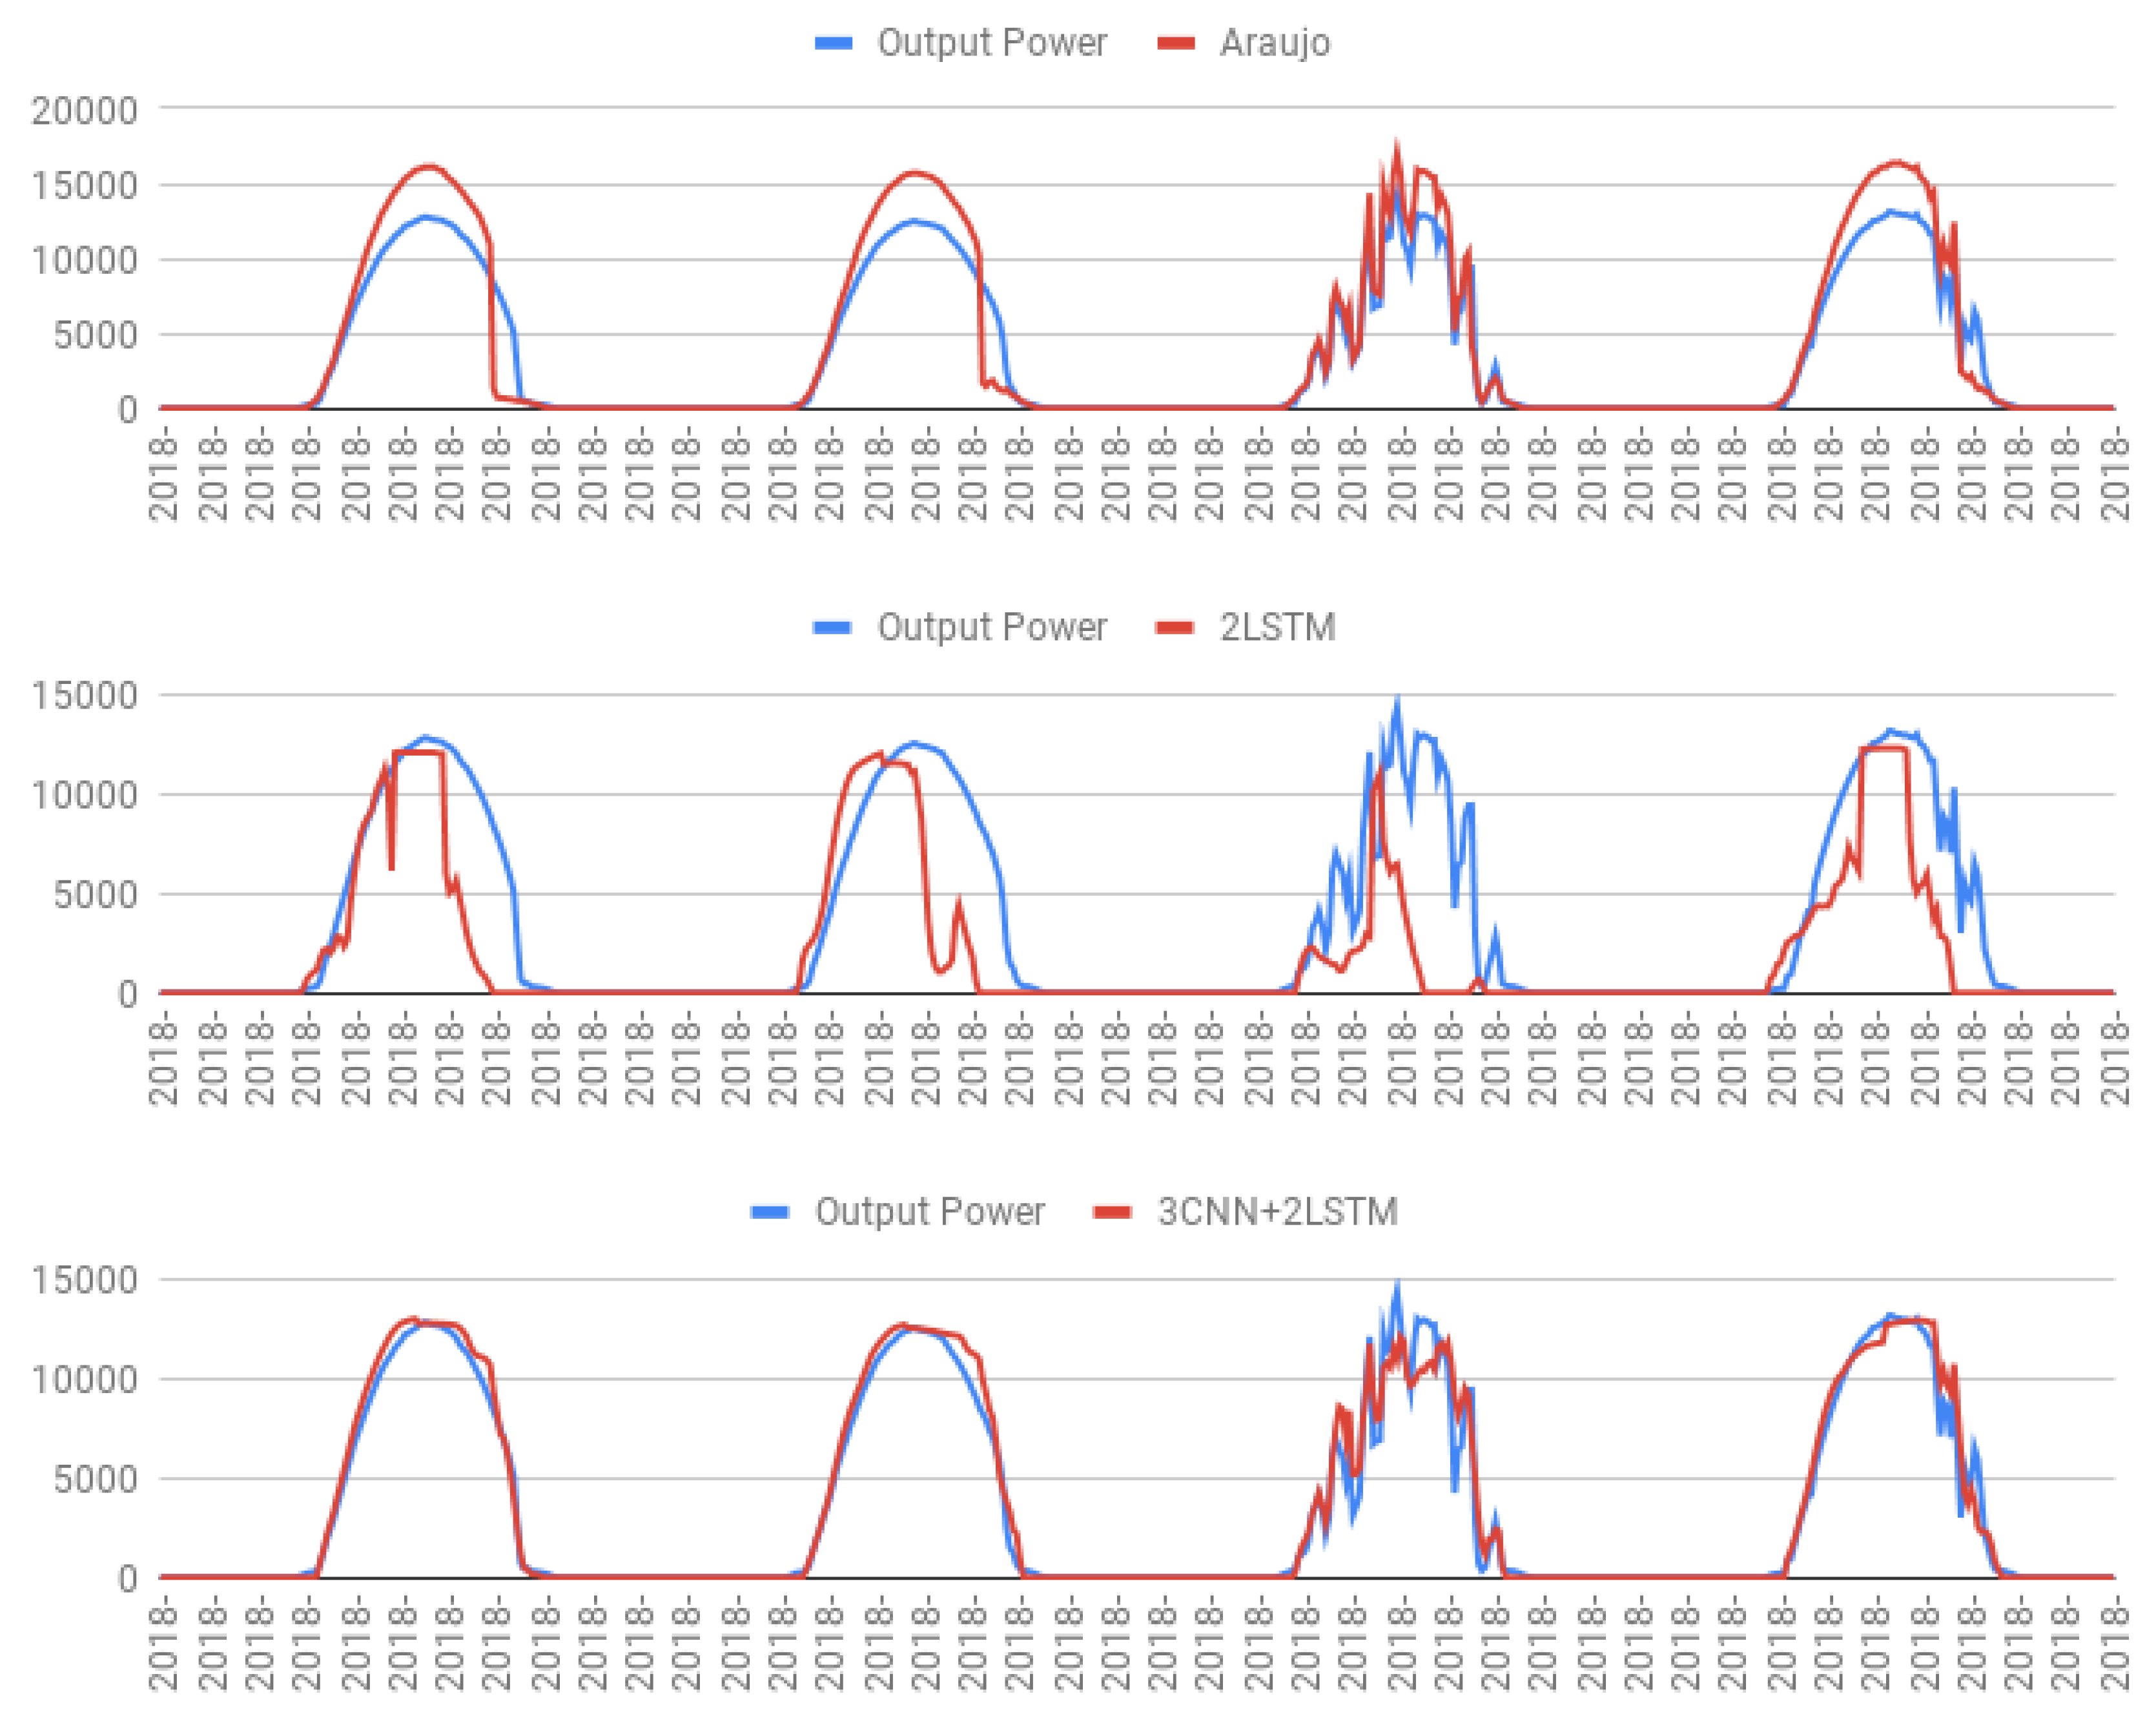
Task: Click the 0 y-axis label in 2LSTM chart
Action: pyautogui.click(x=127, y=993)
